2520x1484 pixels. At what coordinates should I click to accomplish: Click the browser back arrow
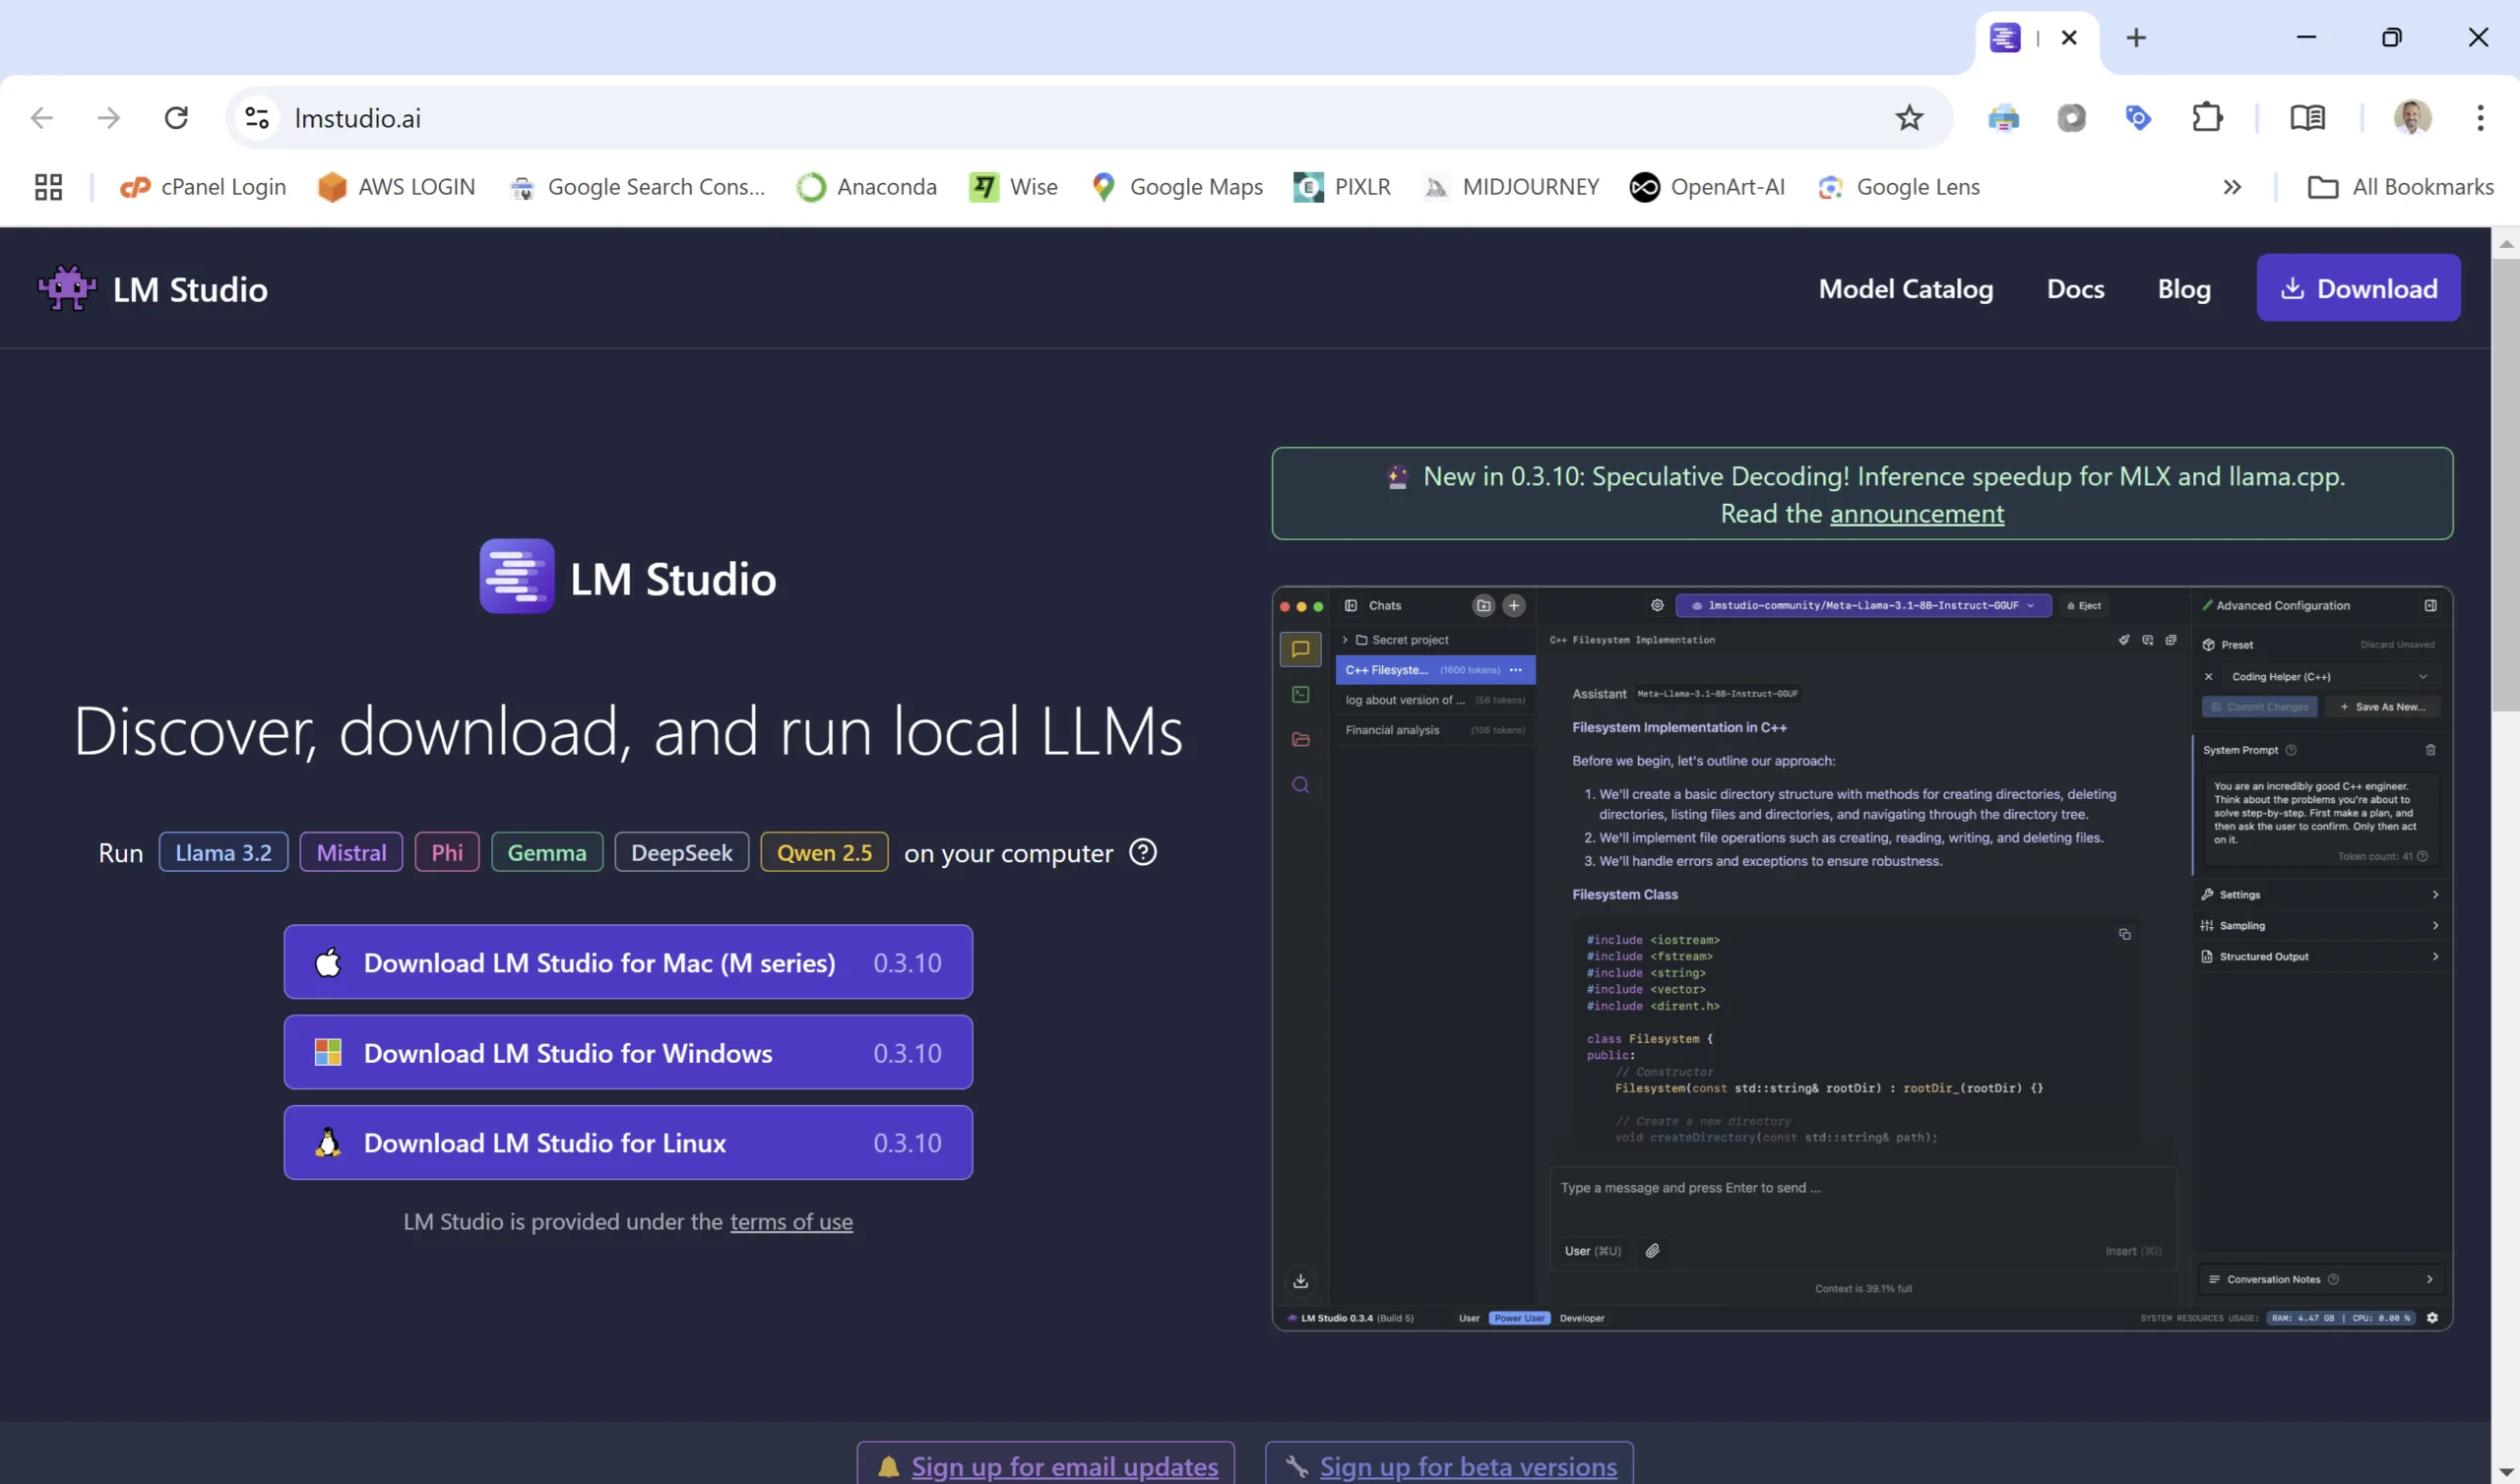(x=41, y=118)
